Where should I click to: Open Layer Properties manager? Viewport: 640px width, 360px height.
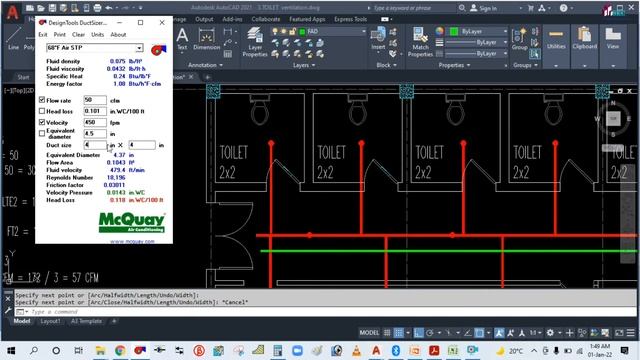pyautogui.click(x=255, y=42)
